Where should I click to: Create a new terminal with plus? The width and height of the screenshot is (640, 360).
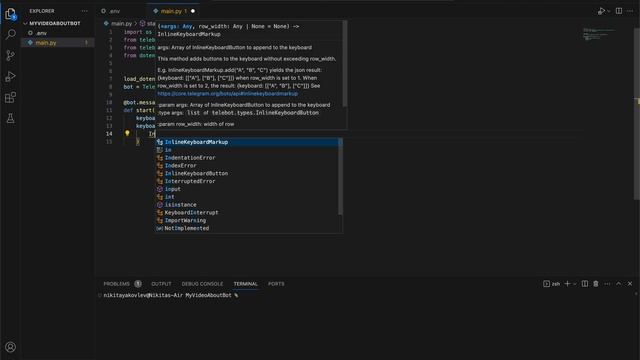click(x=567, y=284)
